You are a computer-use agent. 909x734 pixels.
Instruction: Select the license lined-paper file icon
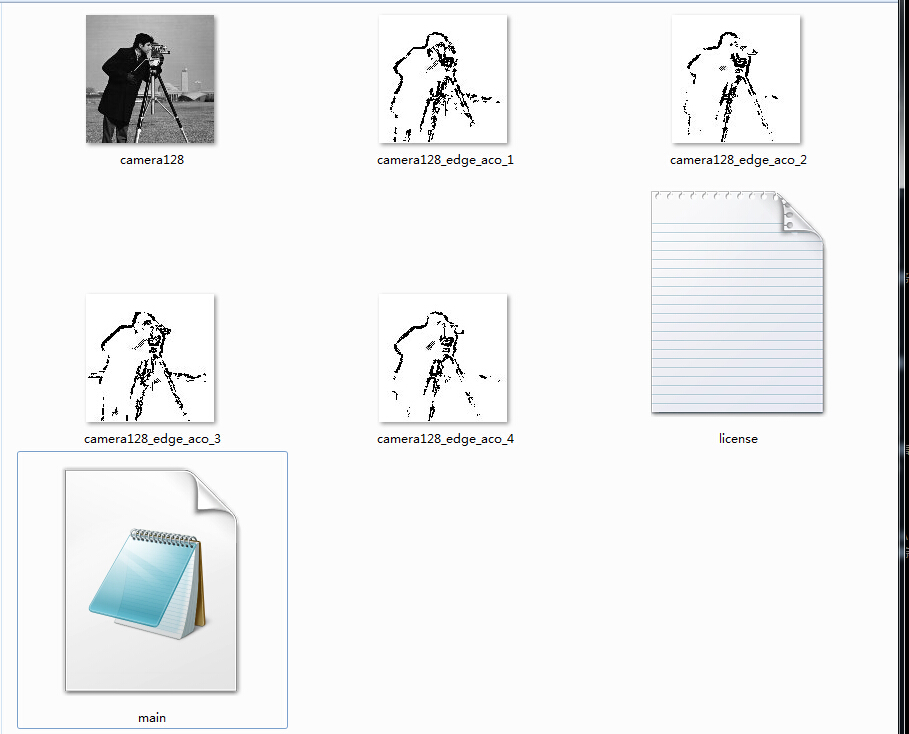point(737,302)
